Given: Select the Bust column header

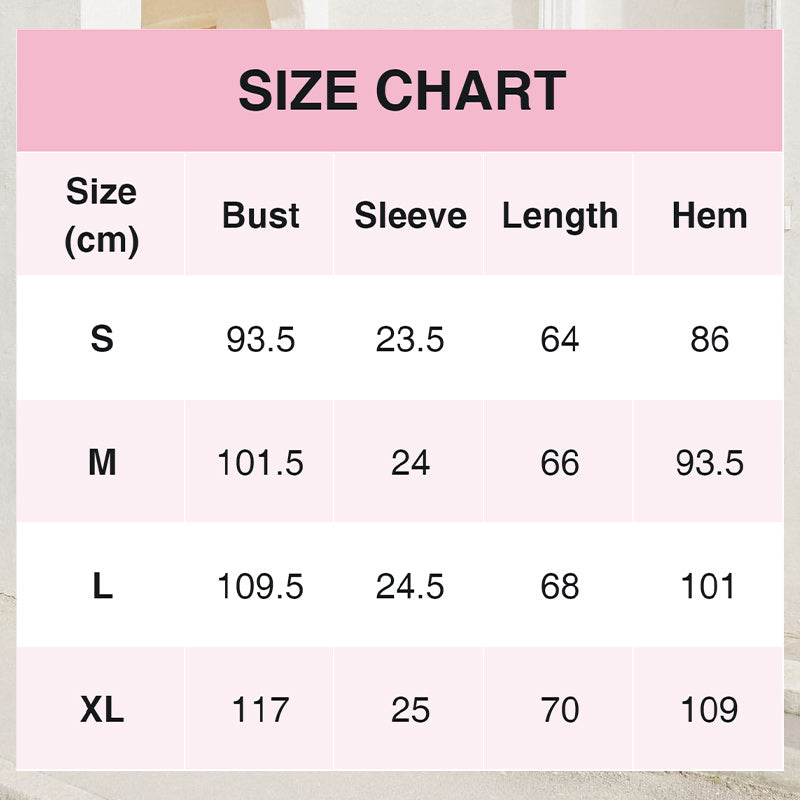Looking at the screenshot, I should (x=260, y=215).
